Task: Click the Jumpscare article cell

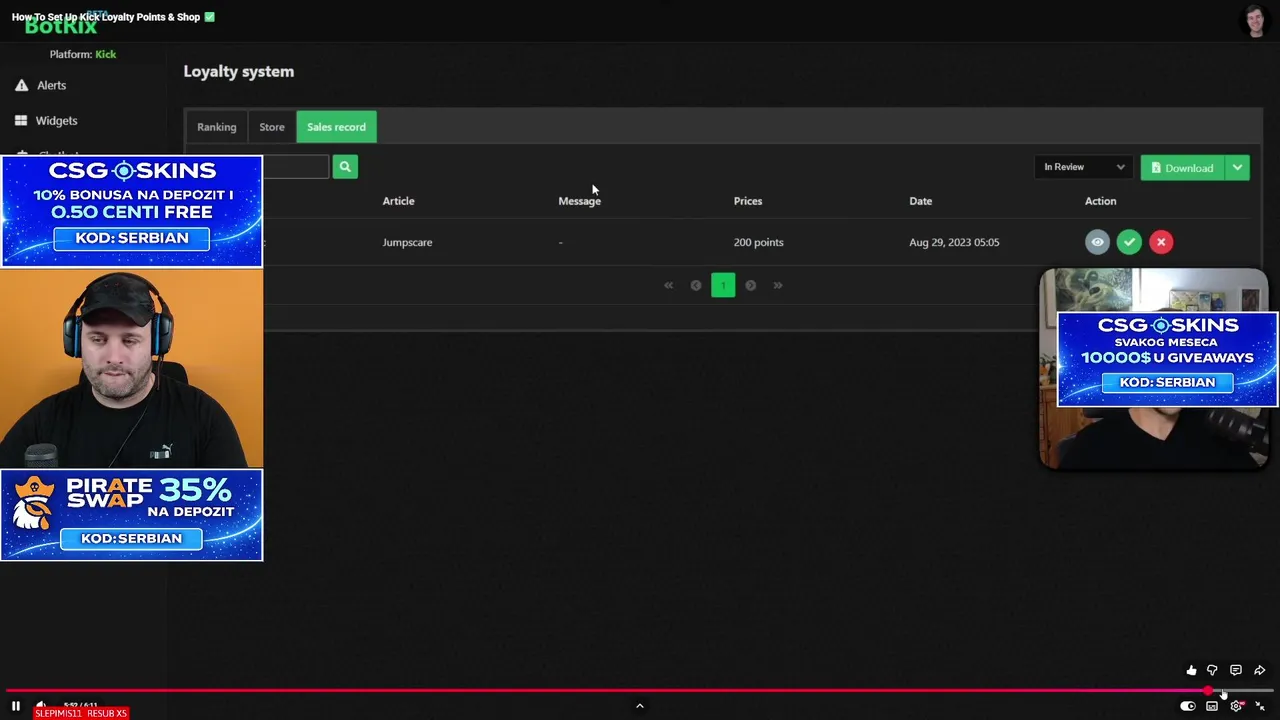Action: click(x=407, y=242)
